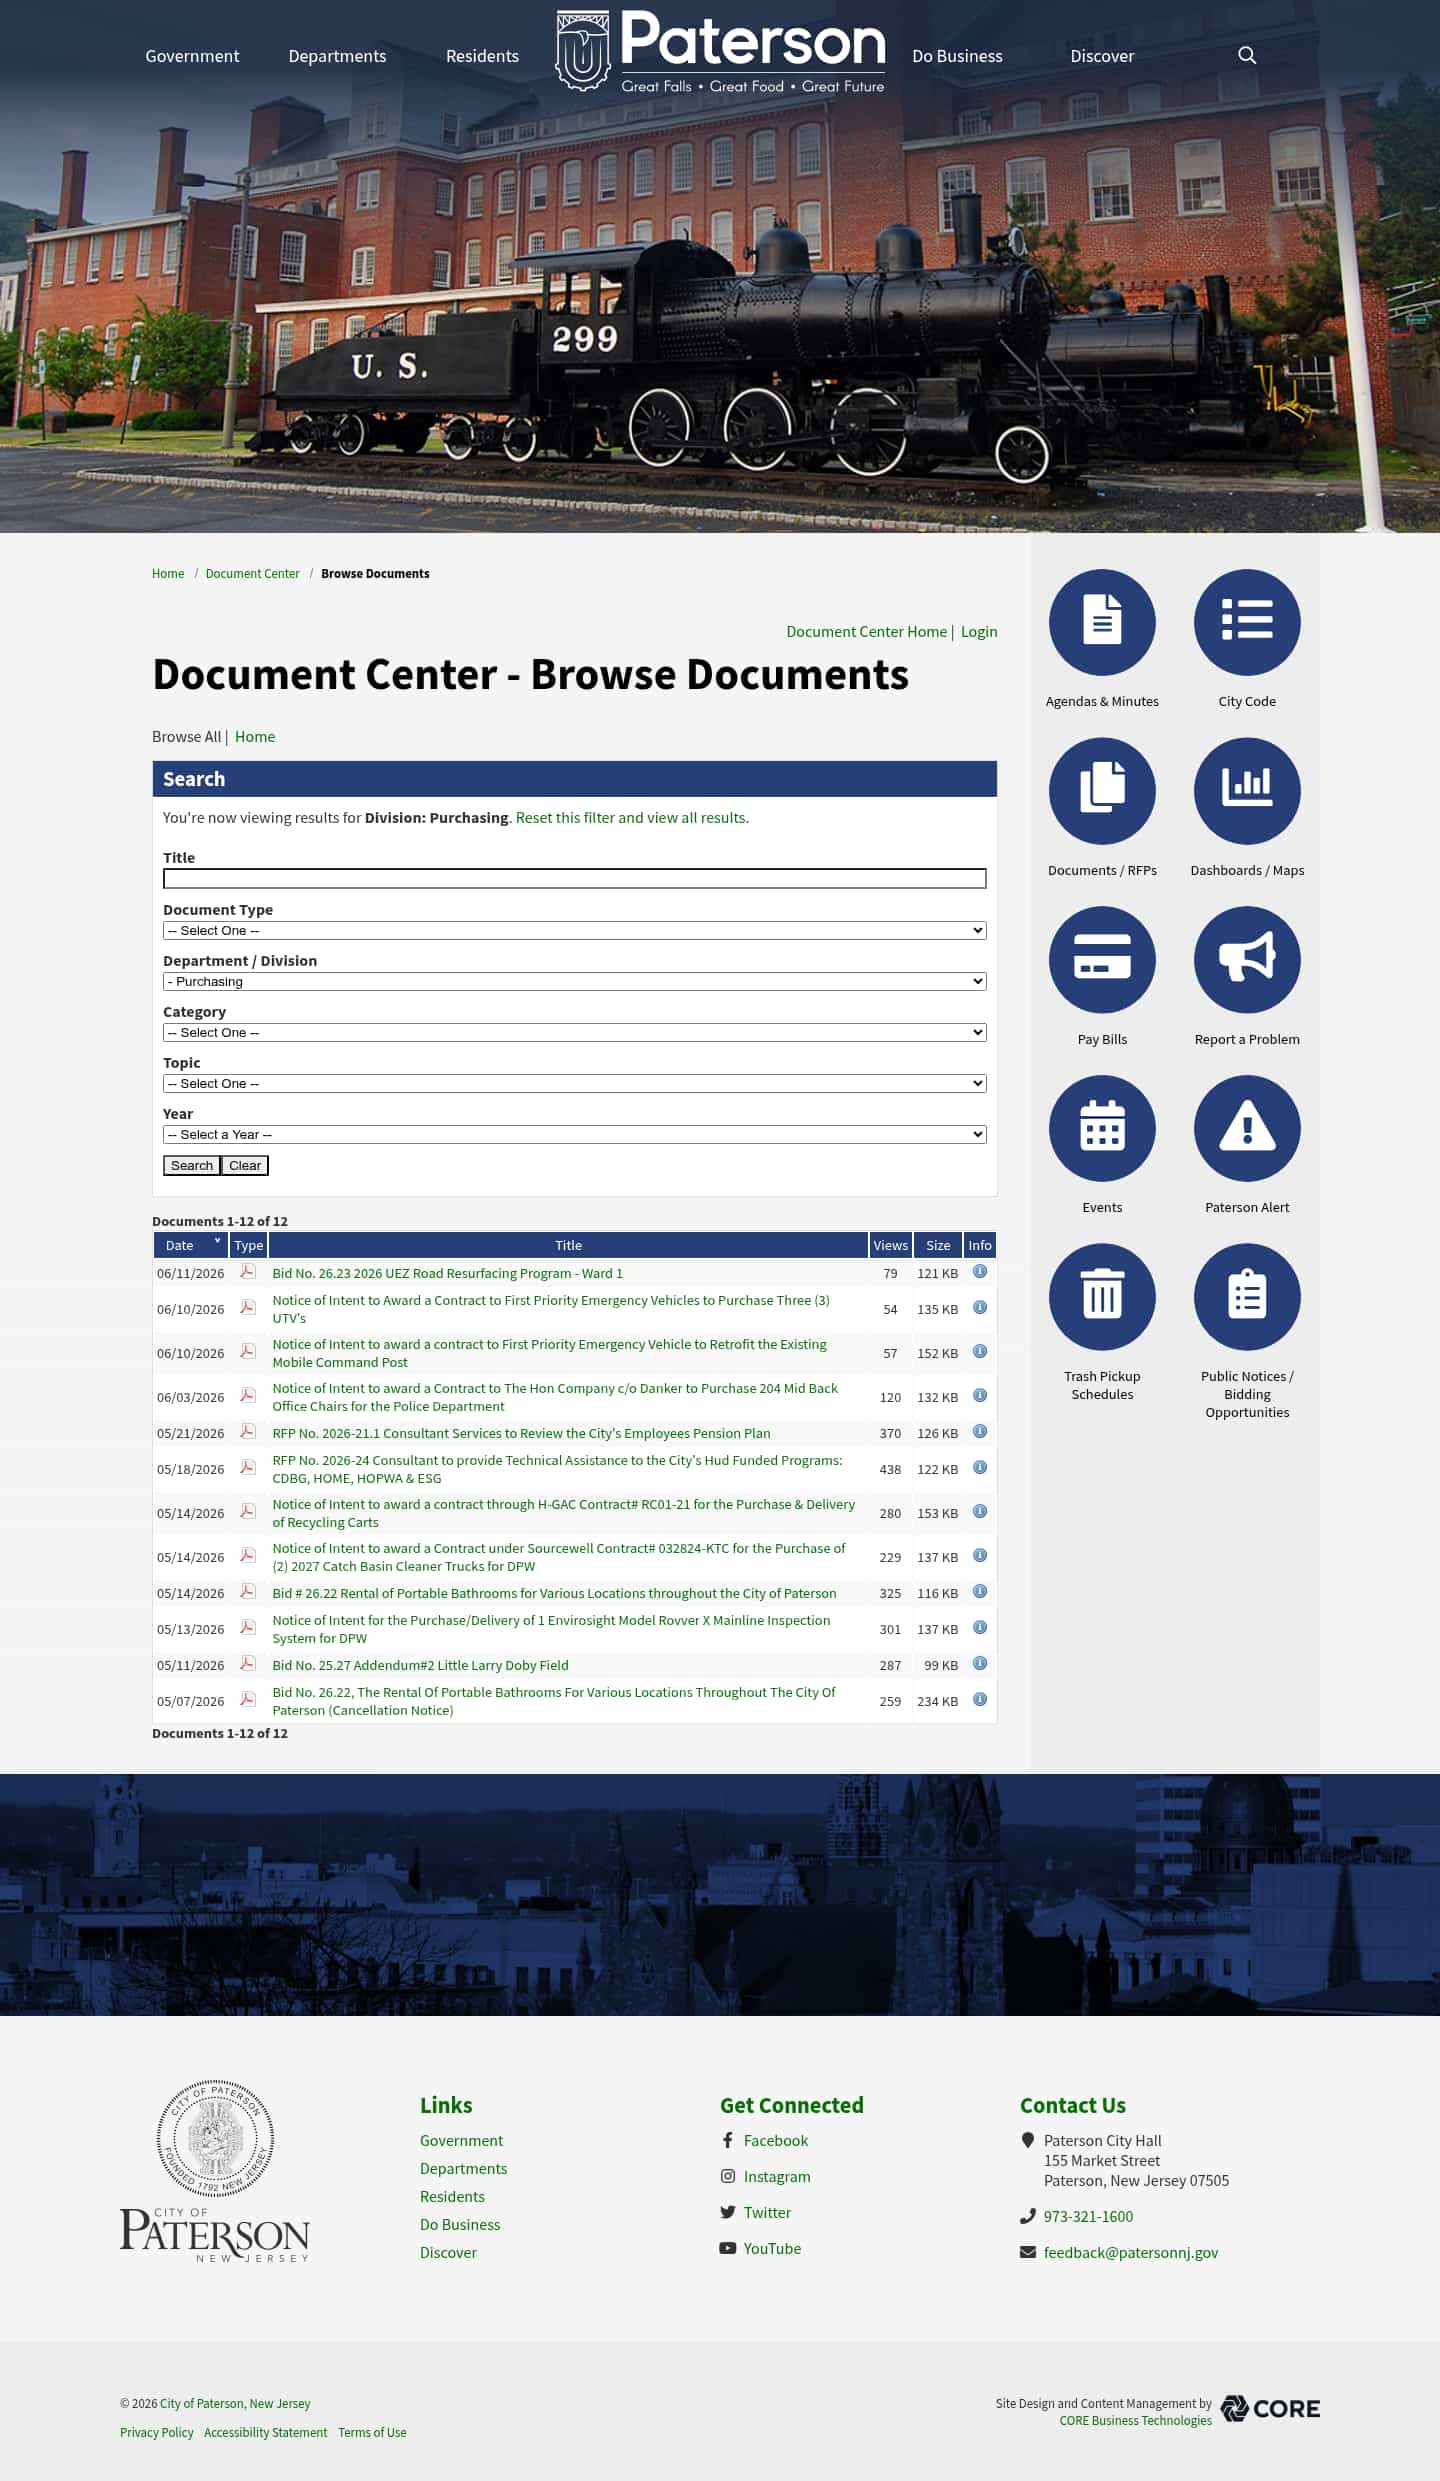Open the Discover nav menu

(1102, 56)
